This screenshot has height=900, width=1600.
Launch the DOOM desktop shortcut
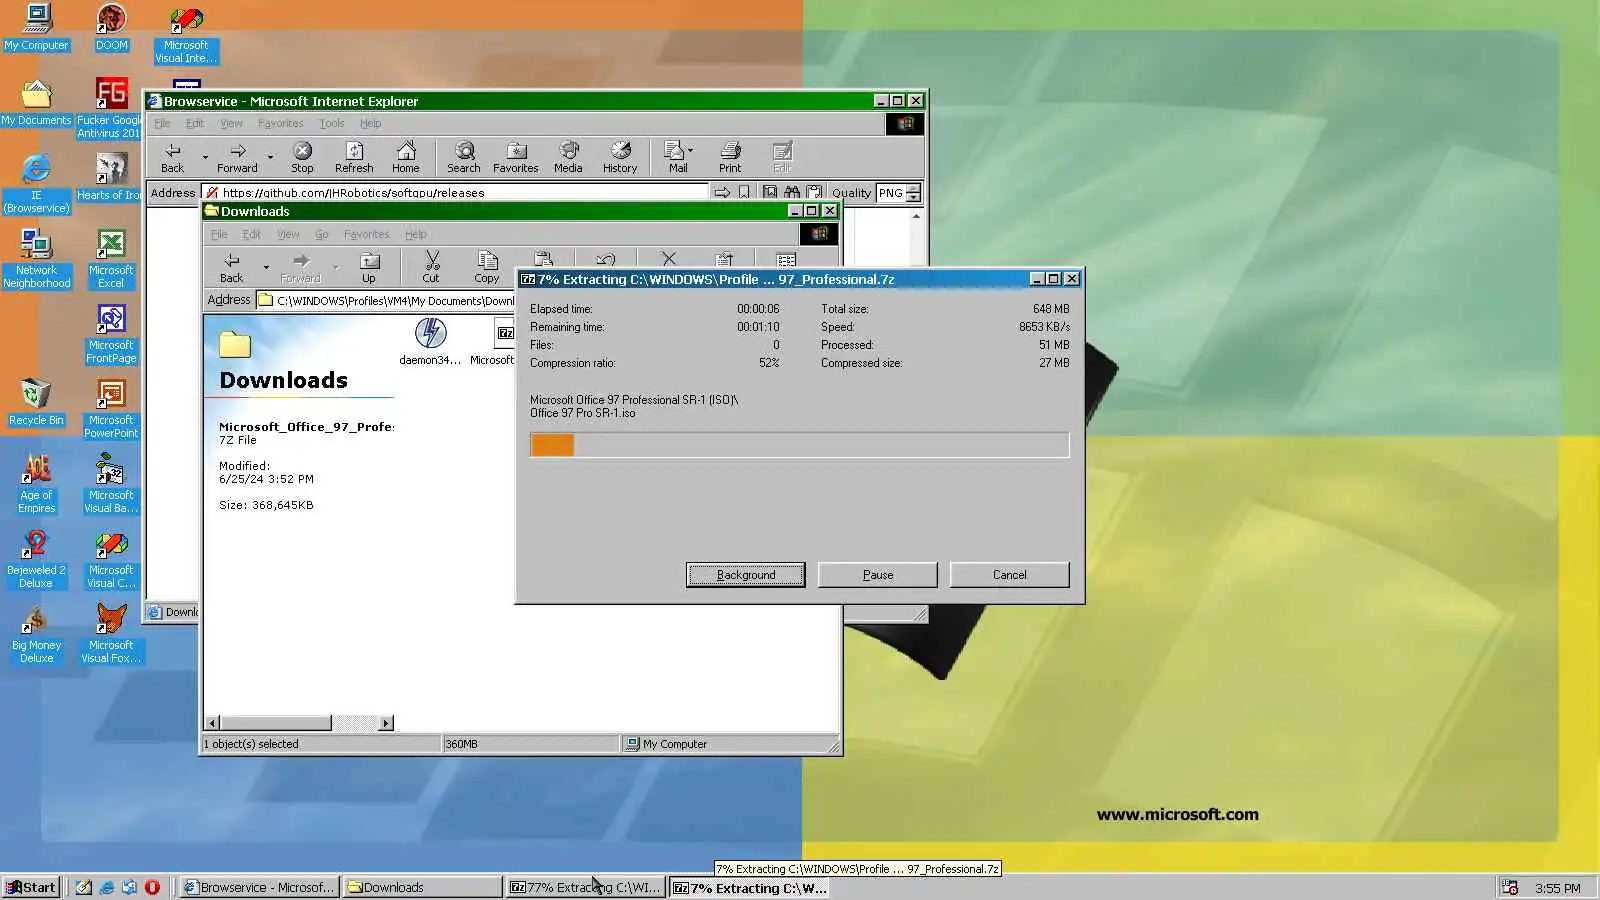[111, 27]
